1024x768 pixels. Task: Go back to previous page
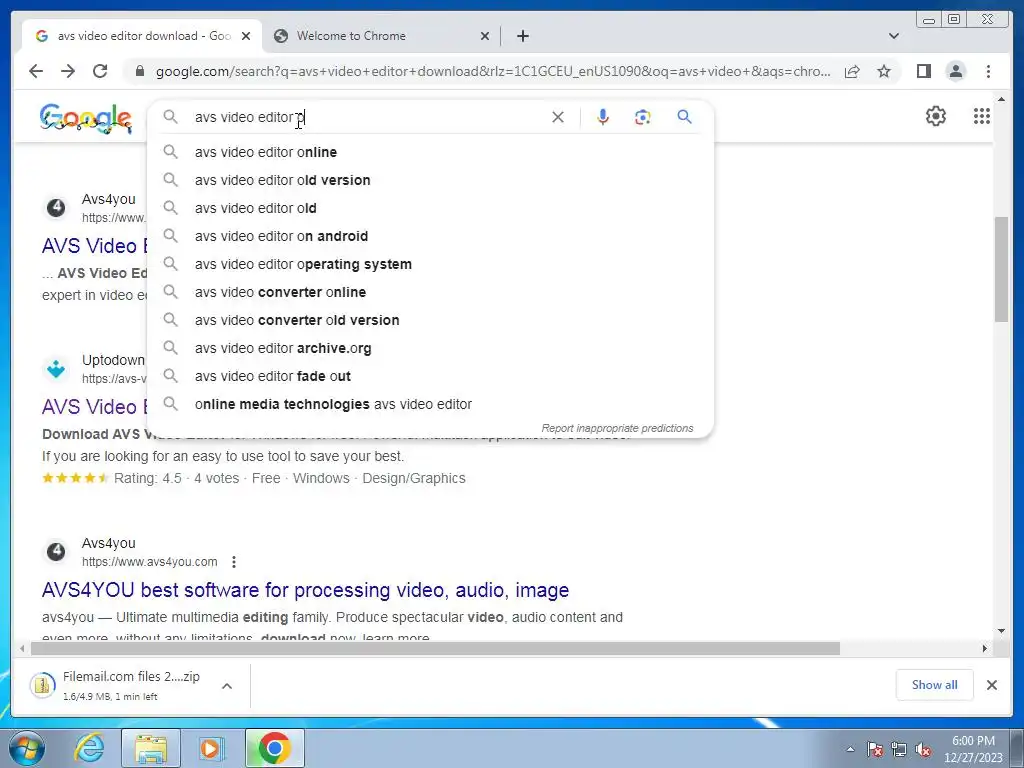coord(36,71)
